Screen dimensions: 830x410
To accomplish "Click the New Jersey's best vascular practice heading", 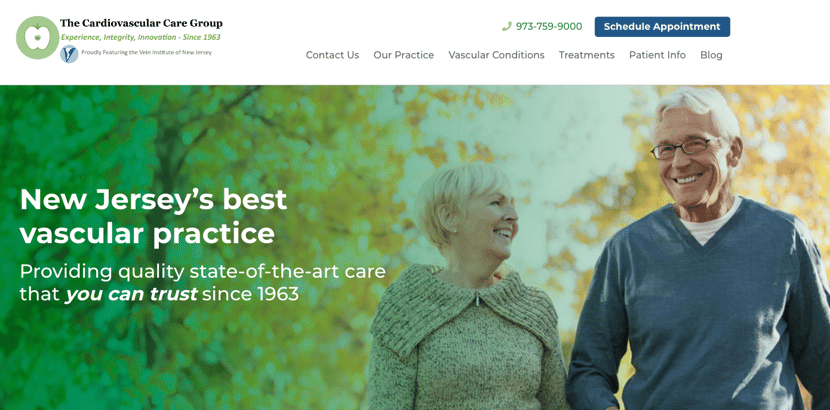I will pyautogui.click(x=154, y=216).
